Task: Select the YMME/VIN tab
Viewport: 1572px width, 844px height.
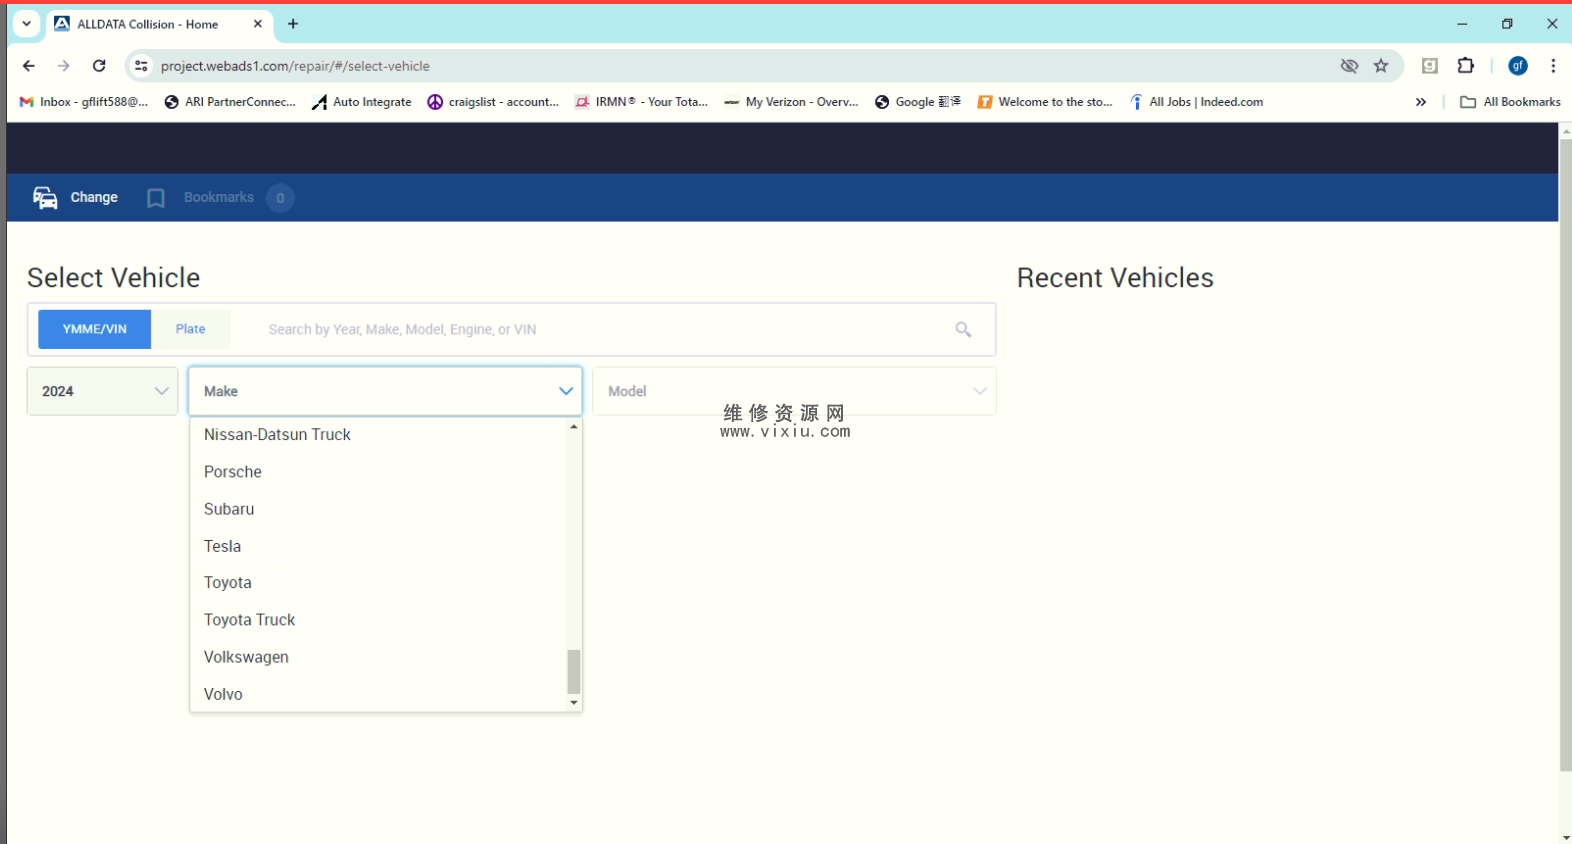Action: pos(95,329)
